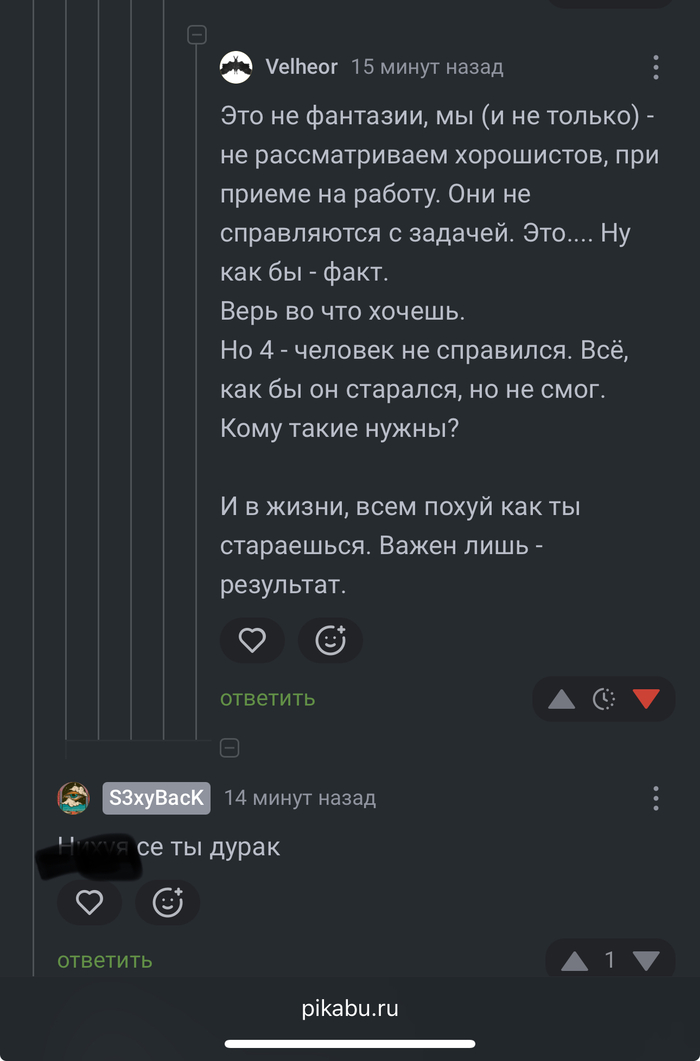The image size is (700, 1061).
Task: Collapse Velheor's comment thread
Action: point(197,35)
